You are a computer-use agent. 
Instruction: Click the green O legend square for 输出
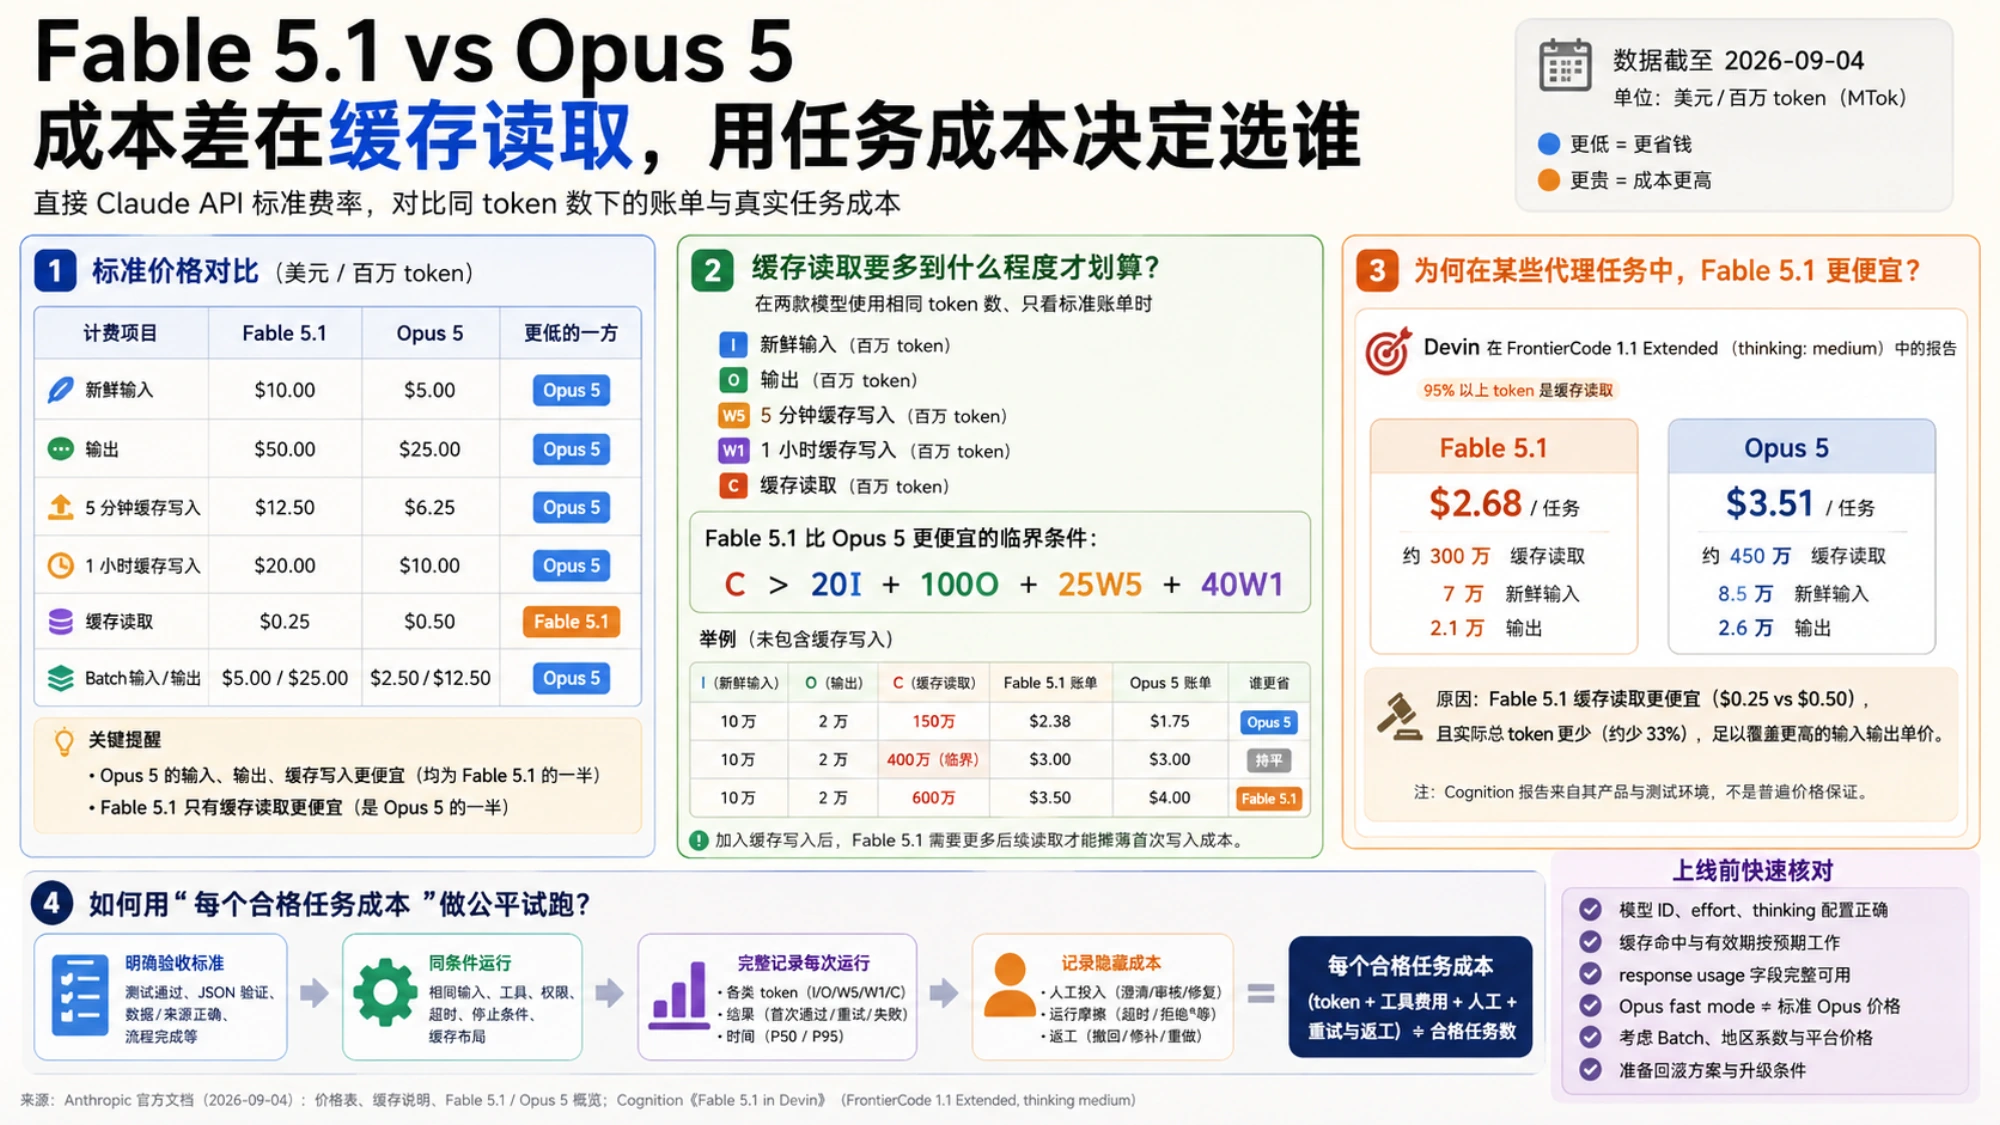733,380
